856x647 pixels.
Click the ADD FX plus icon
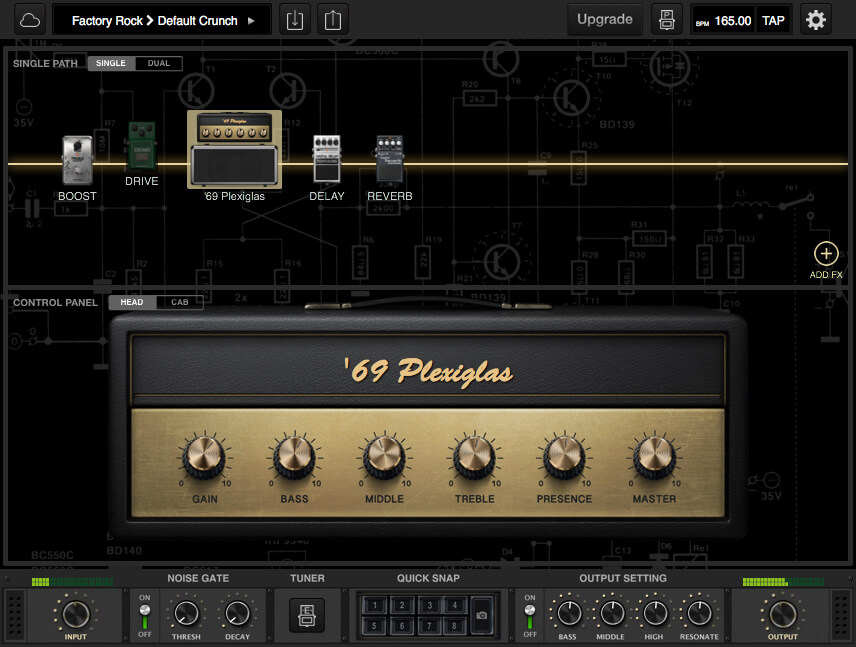click(826, 254)
